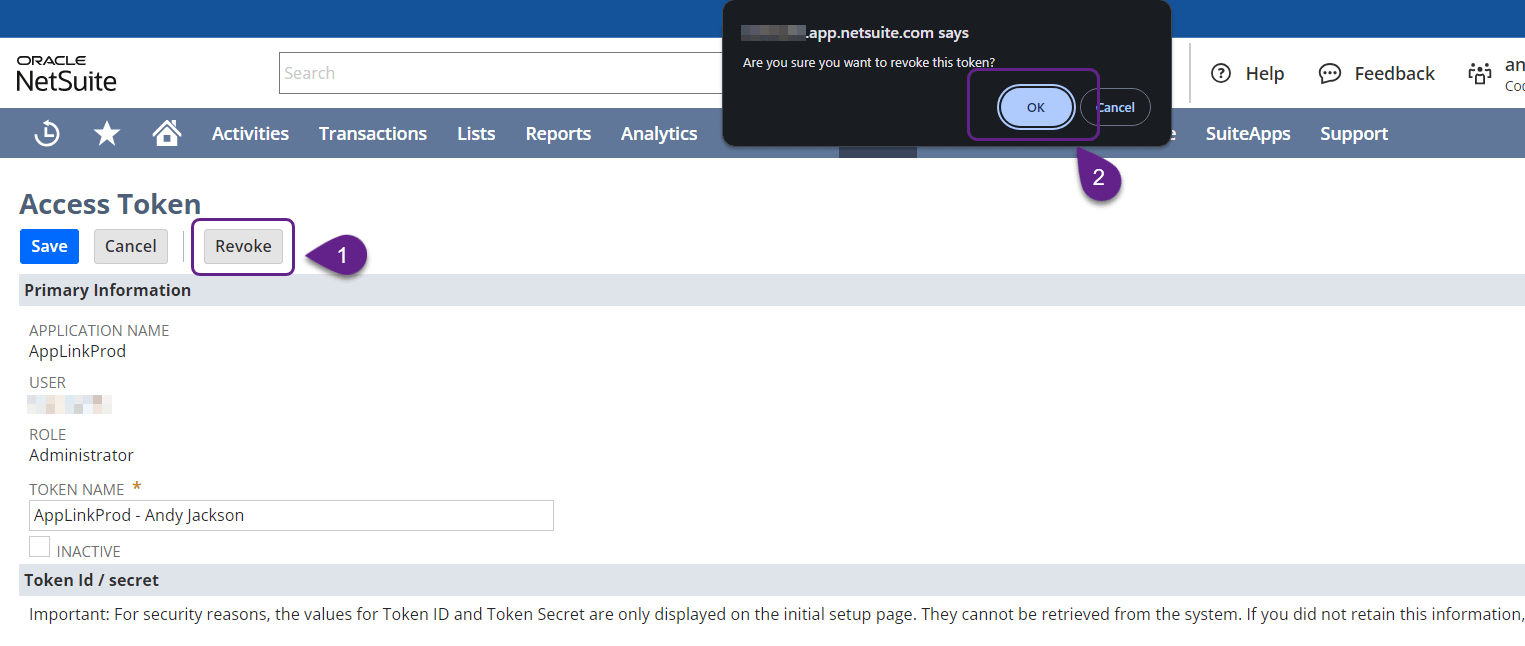Open Help with the question mark icon
This screenshot has width=1525, height=646.
pos(1247,73)
